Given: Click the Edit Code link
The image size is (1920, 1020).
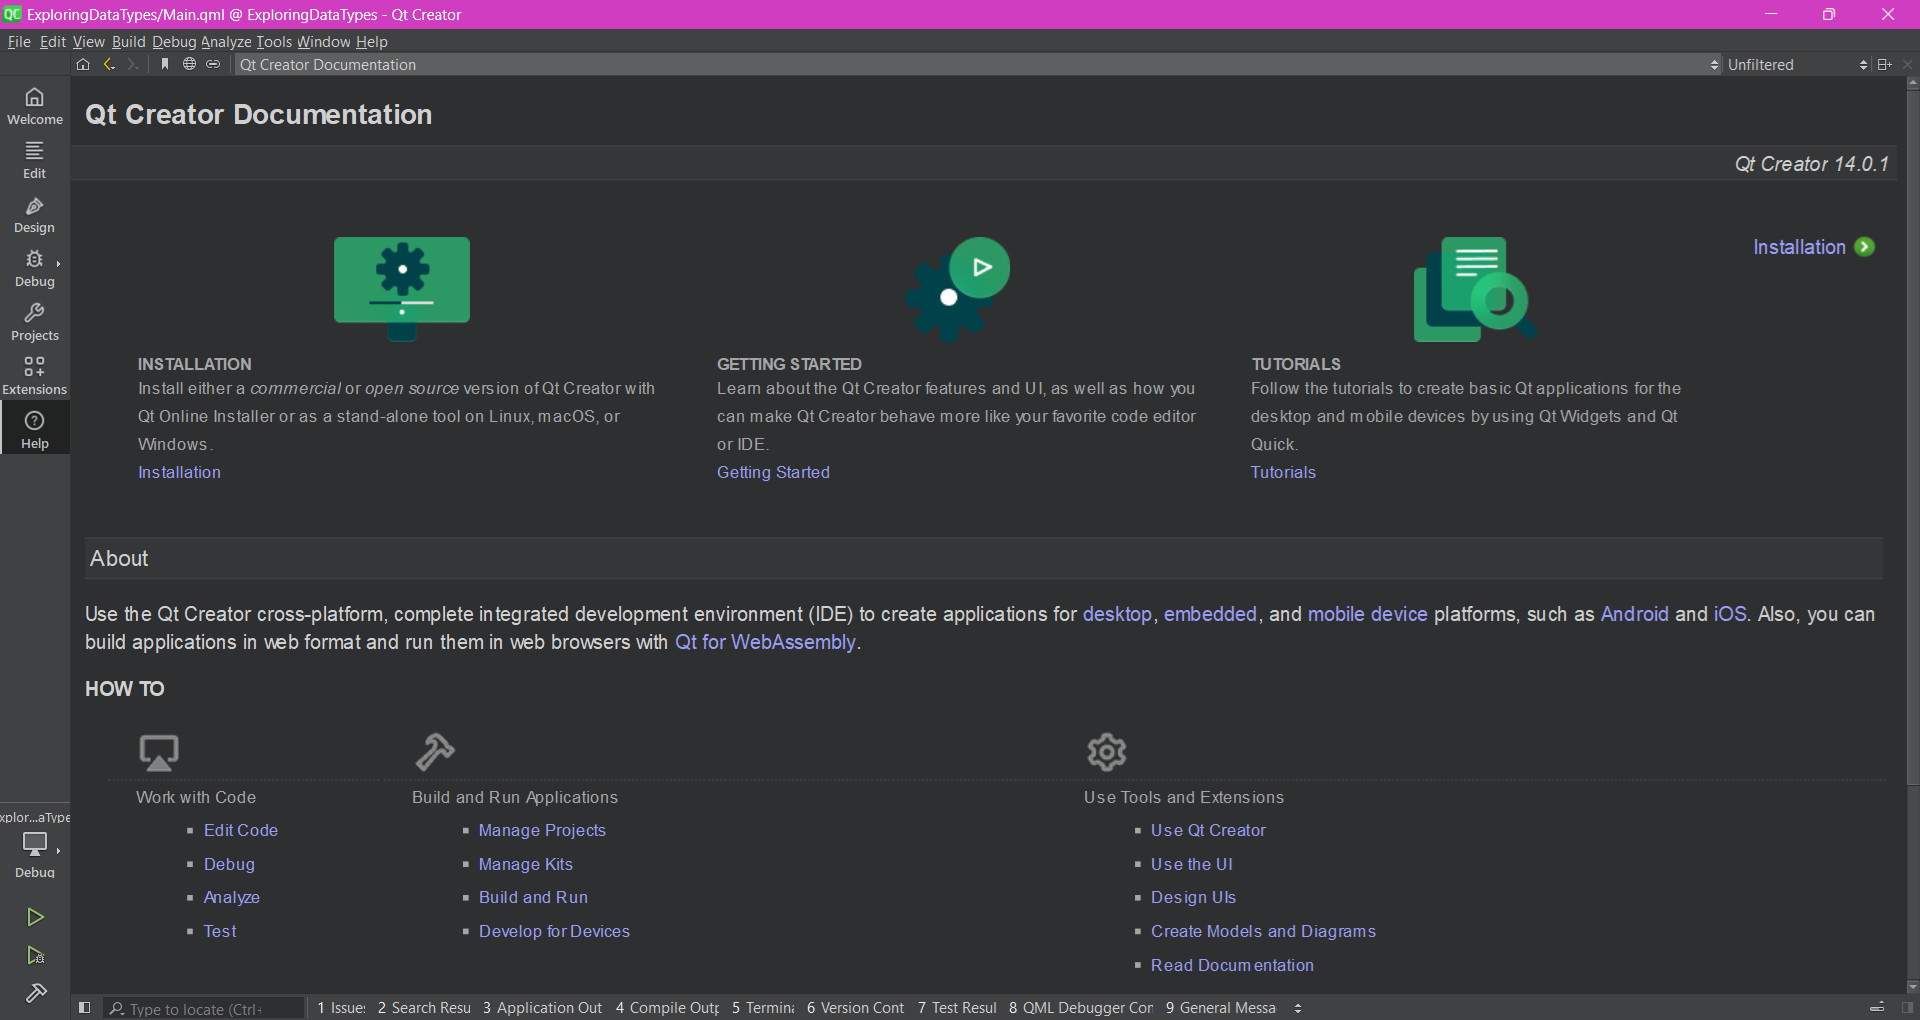Looking at the screenshot, I should pos(241,830).
